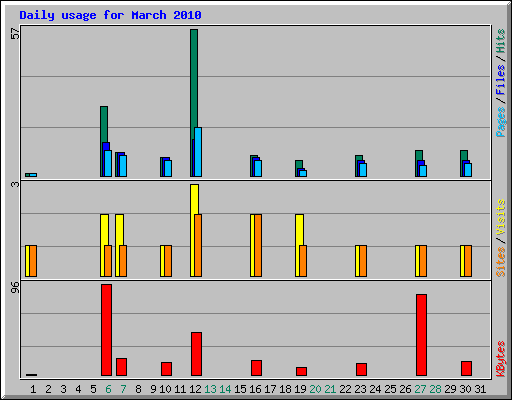Click the 'Hits' legend label
The image size is (512, 400).
point(501,41)
